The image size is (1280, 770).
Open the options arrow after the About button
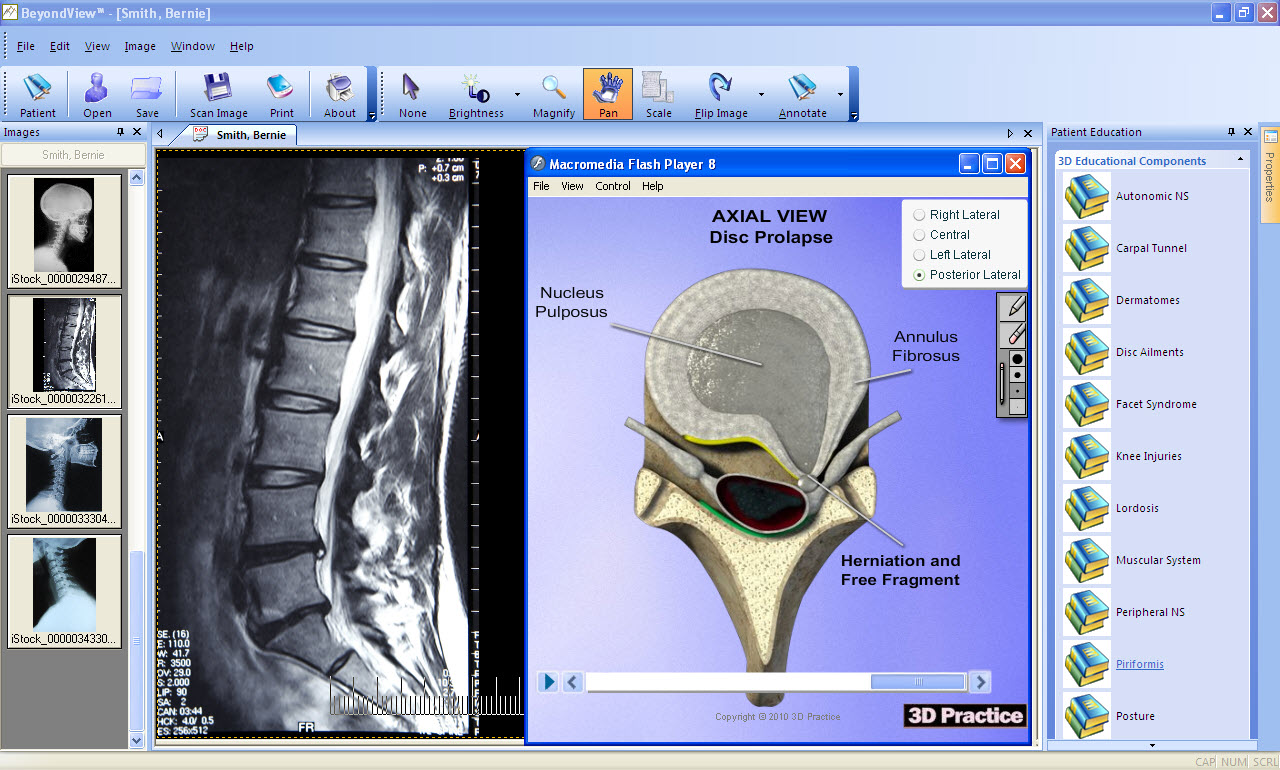tap(372, 116)
